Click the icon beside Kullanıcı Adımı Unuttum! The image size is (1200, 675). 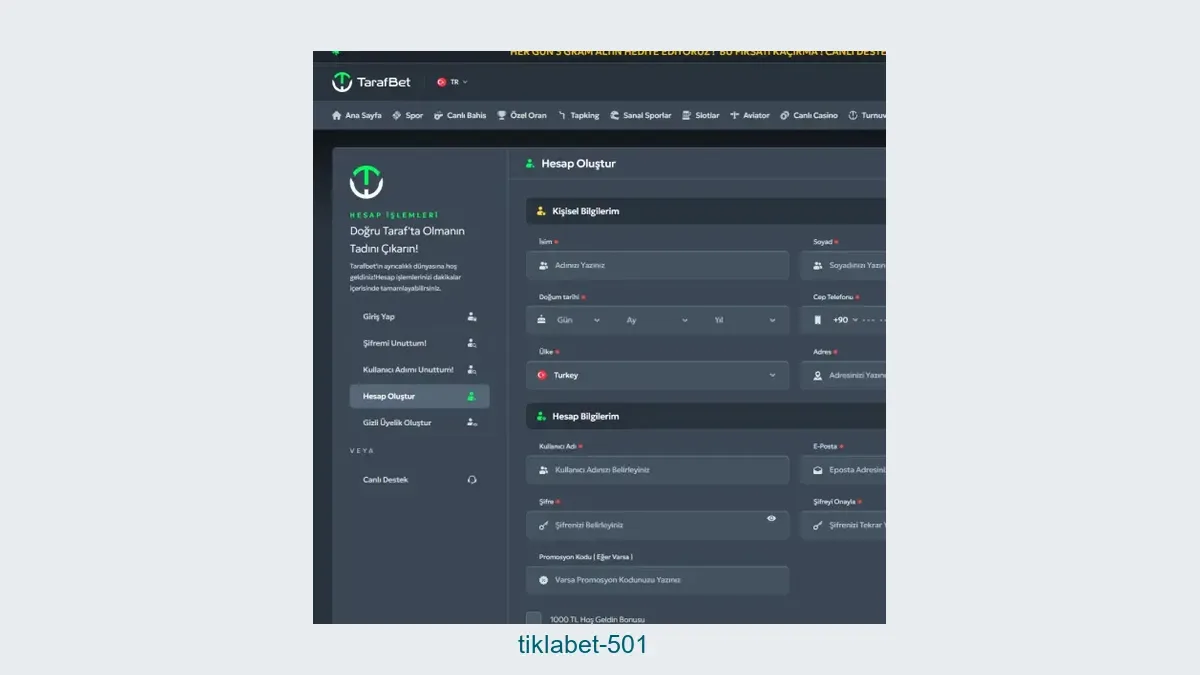click(x=472, y=370)
